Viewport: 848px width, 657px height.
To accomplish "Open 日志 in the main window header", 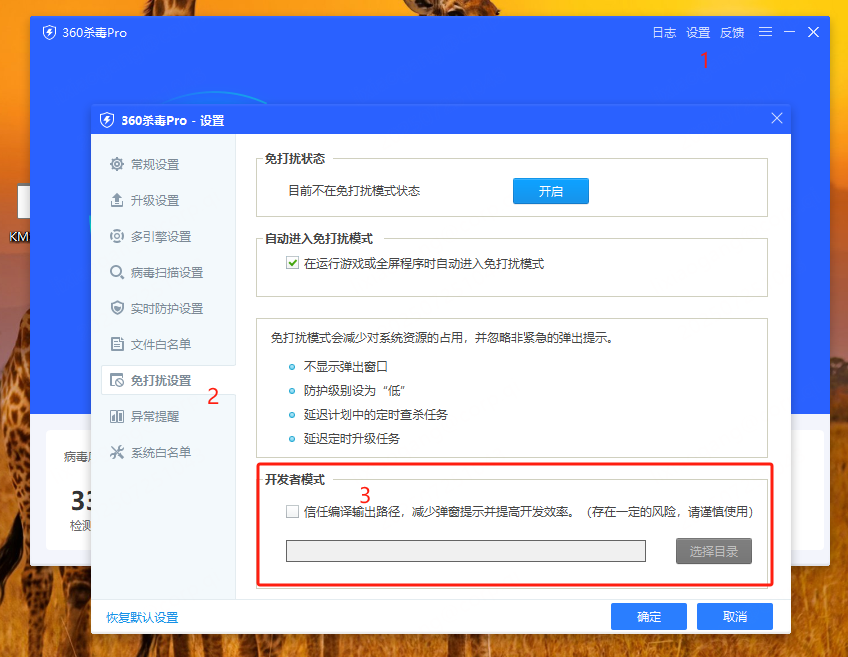I will pyautogui.click(x=664, y=32).
